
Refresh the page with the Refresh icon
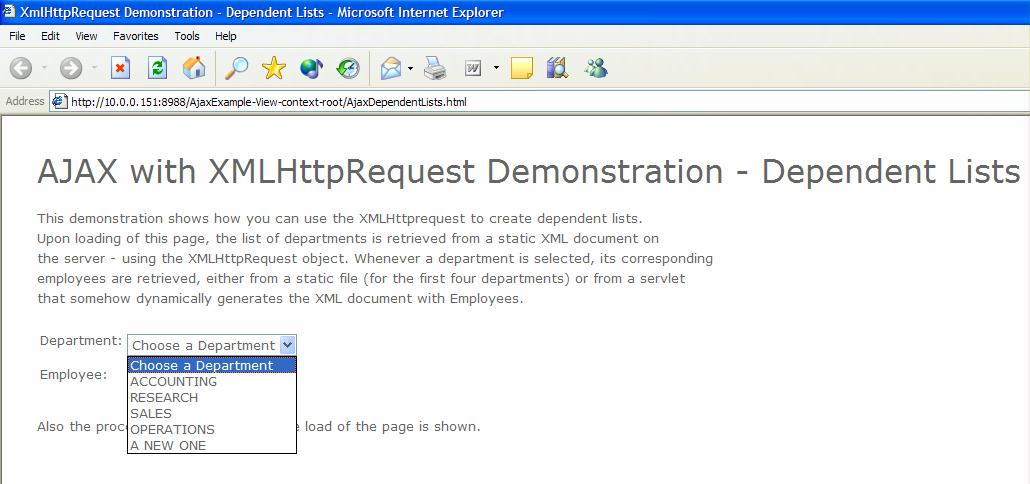[157, 68]
